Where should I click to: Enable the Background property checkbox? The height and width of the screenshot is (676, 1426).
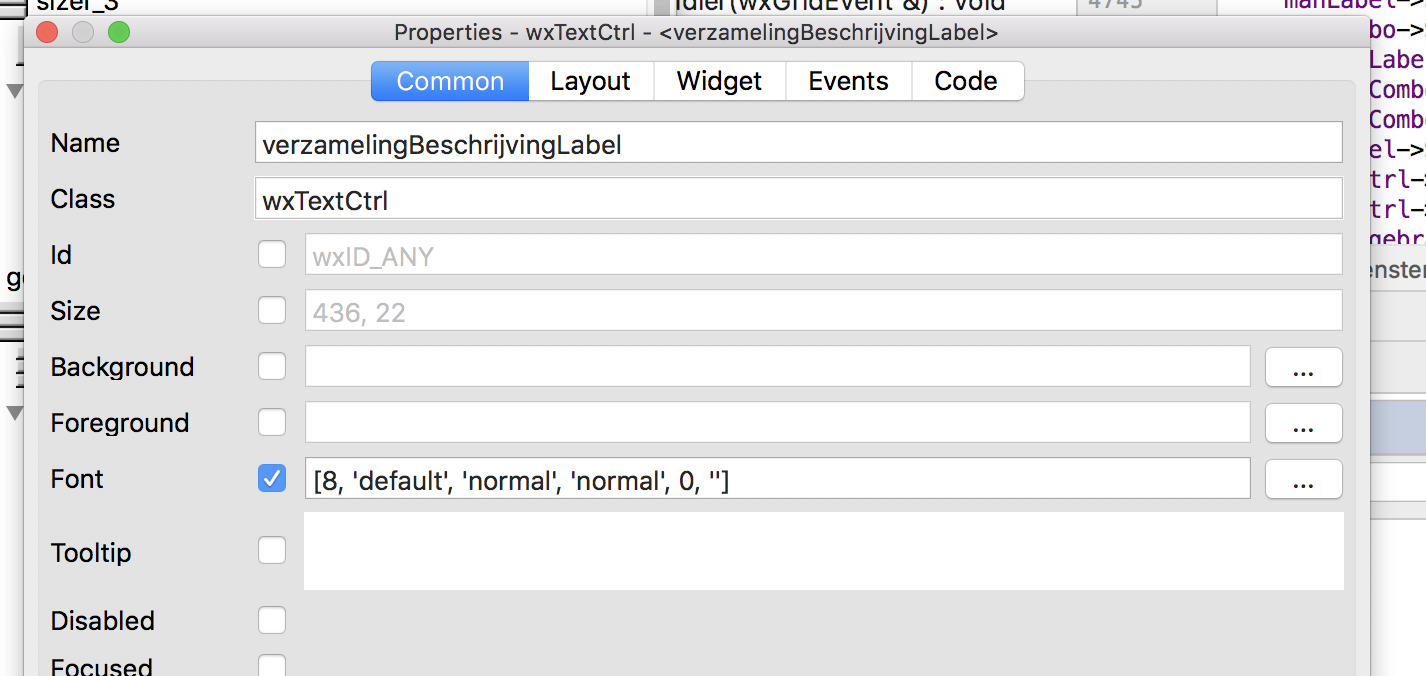(271, 366)
